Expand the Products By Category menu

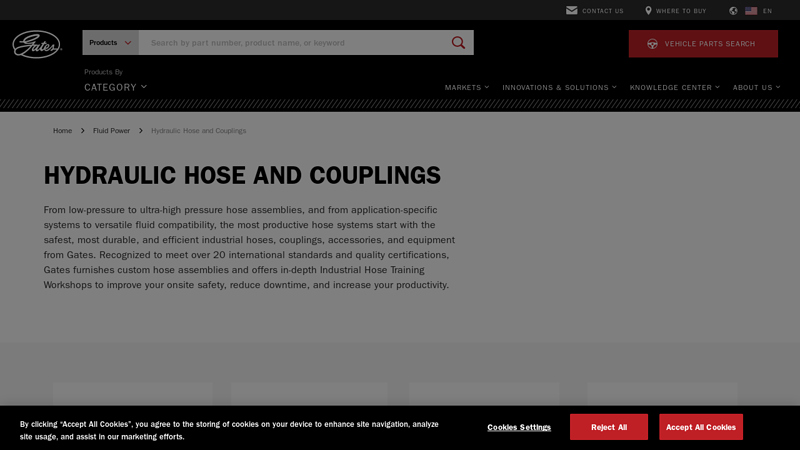115,87
